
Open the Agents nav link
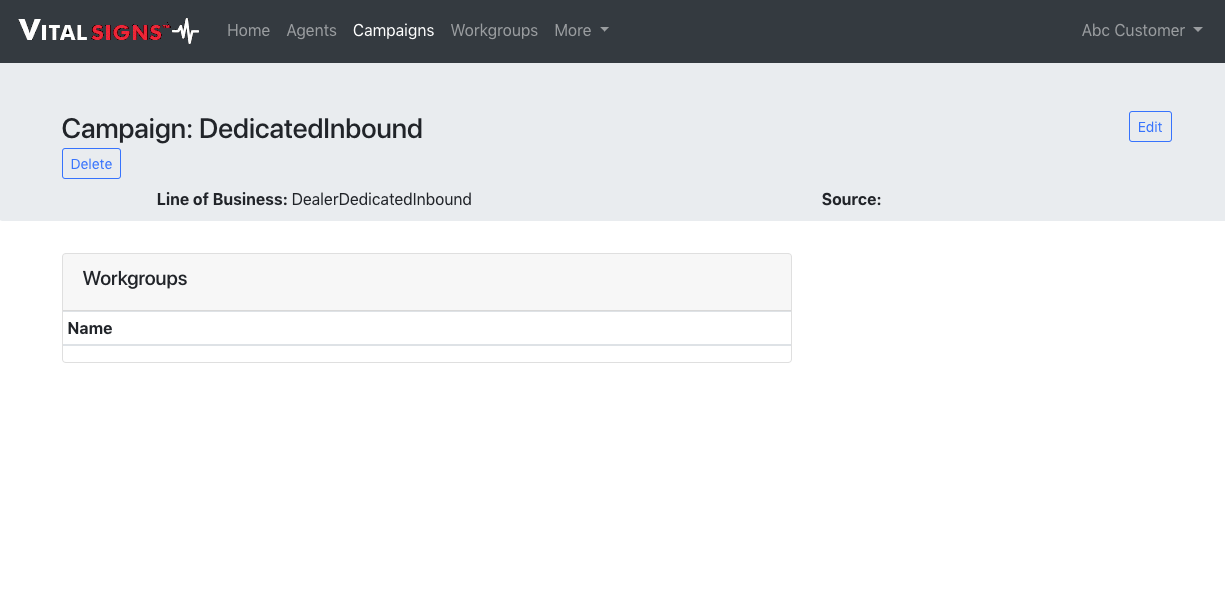tap(311, 31)
